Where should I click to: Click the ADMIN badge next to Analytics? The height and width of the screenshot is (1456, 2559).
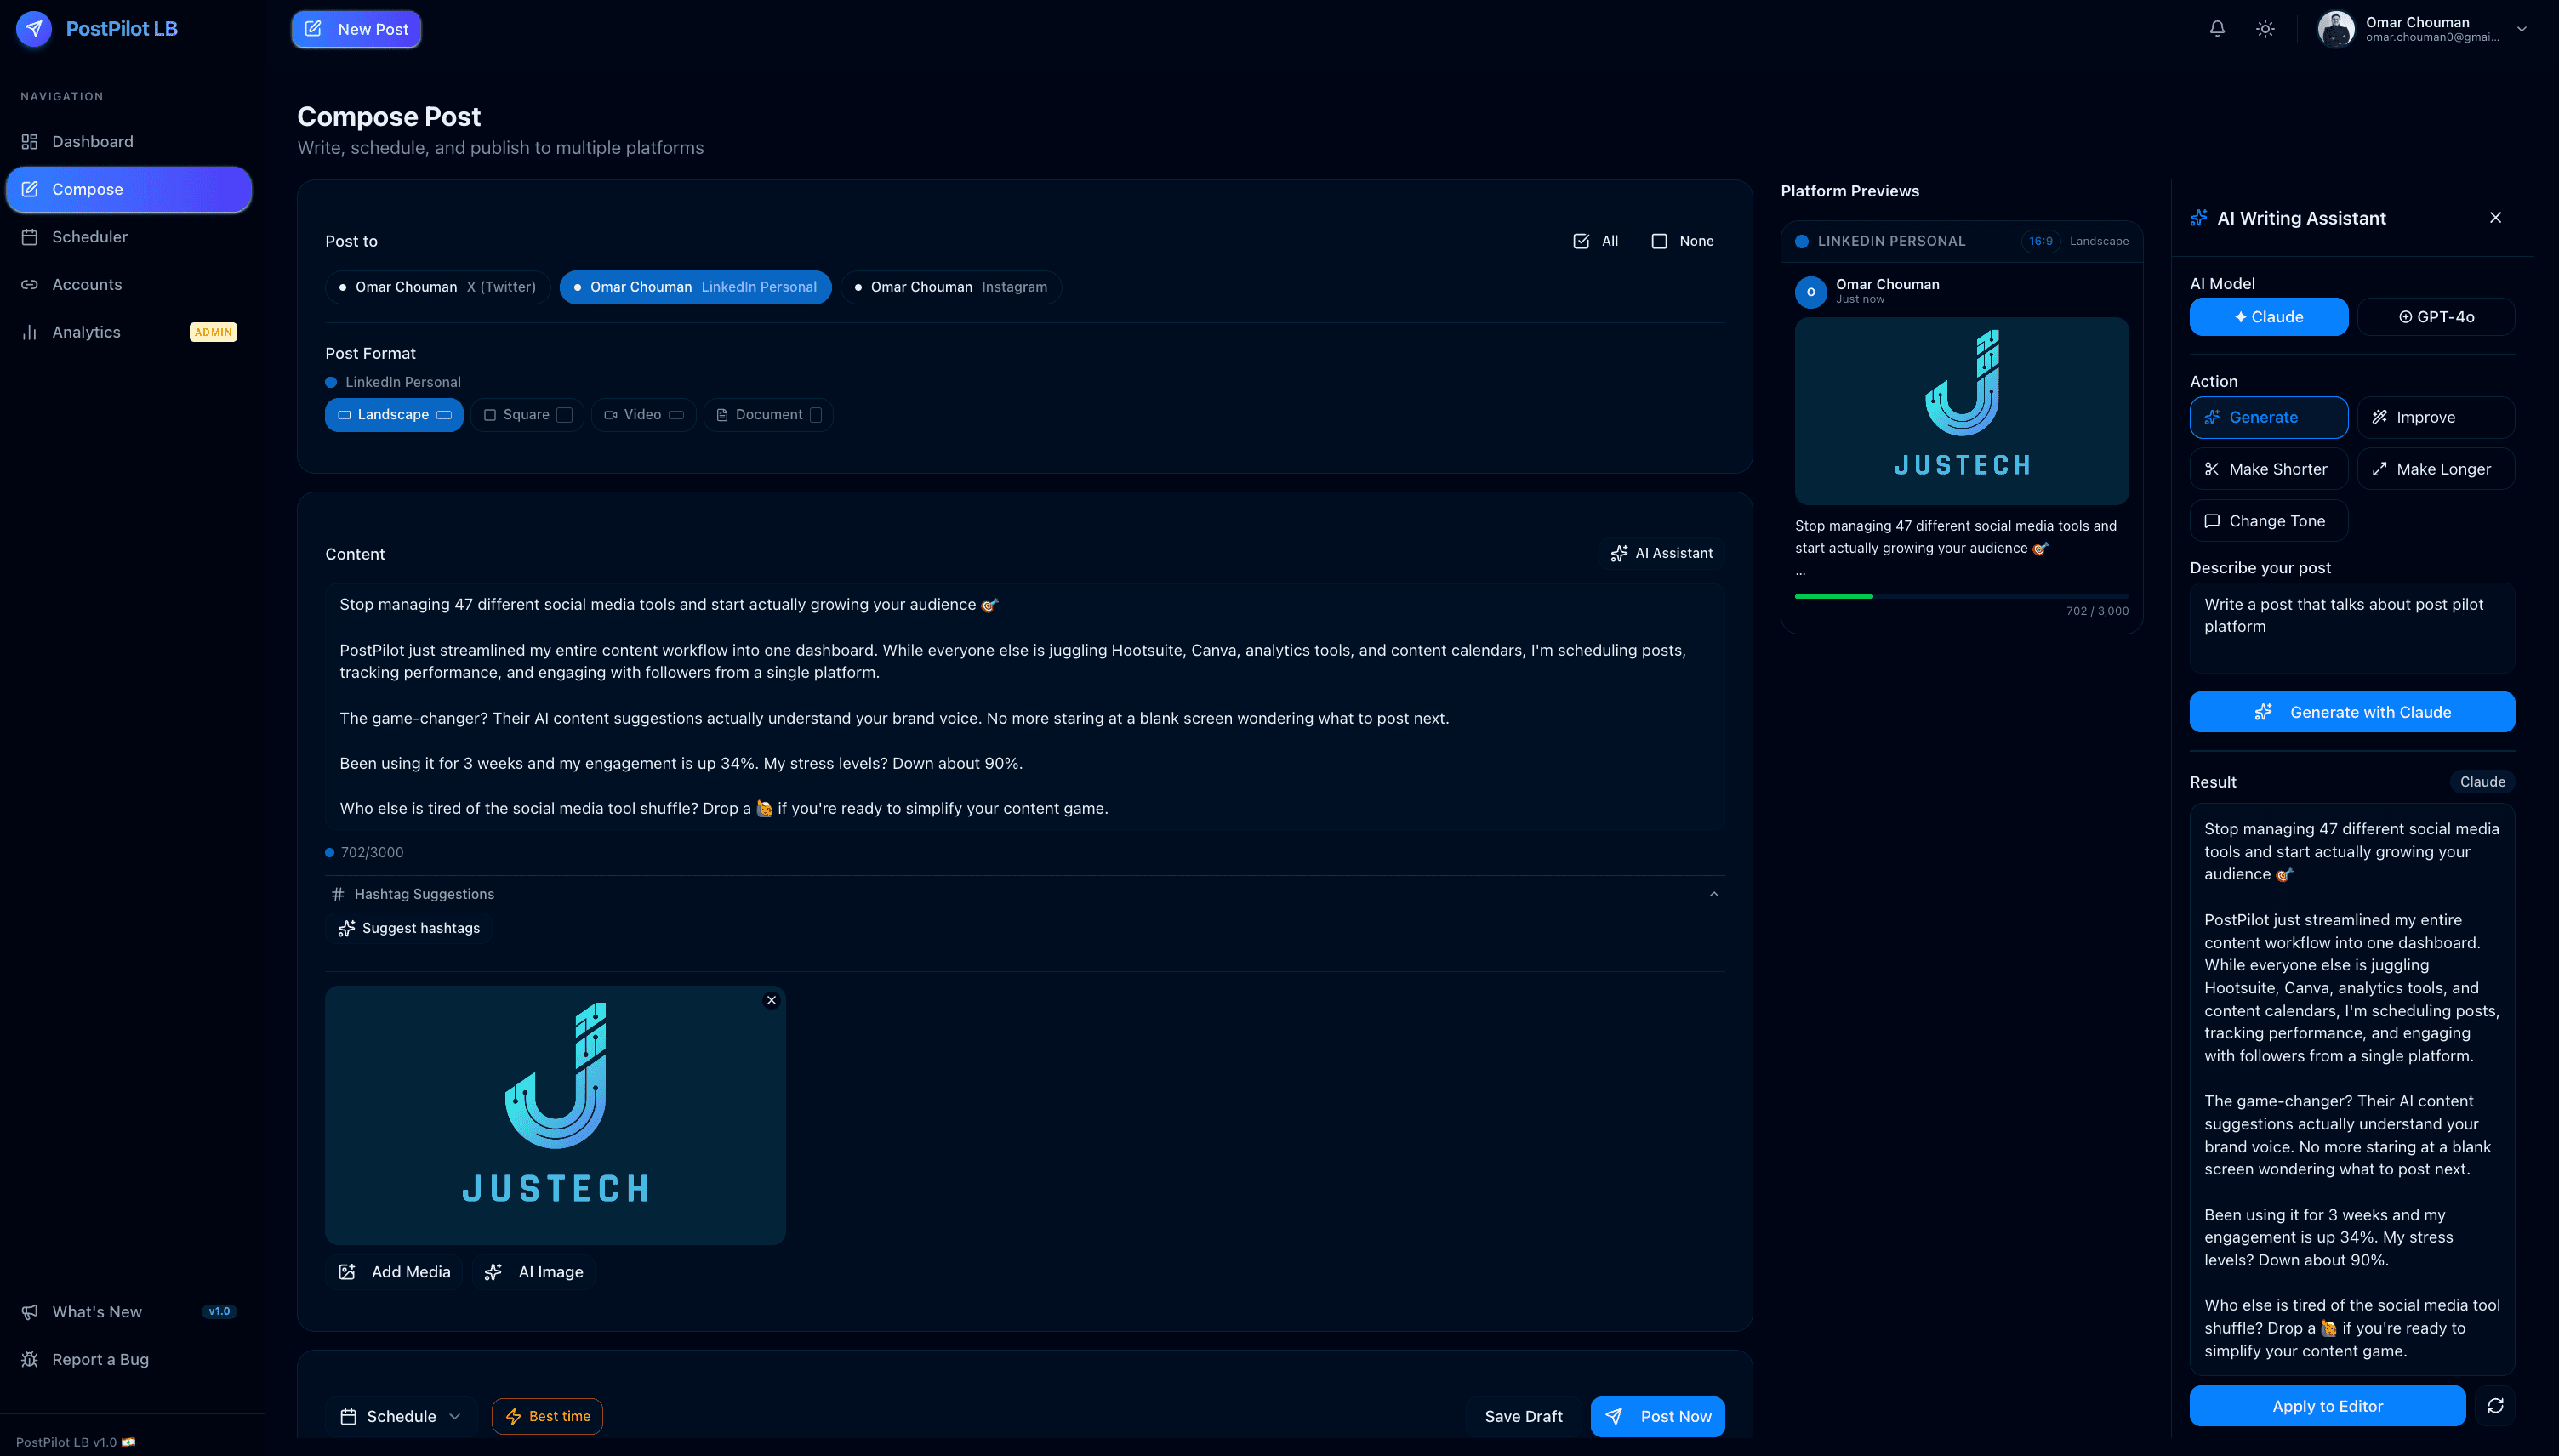click(213, 332)
